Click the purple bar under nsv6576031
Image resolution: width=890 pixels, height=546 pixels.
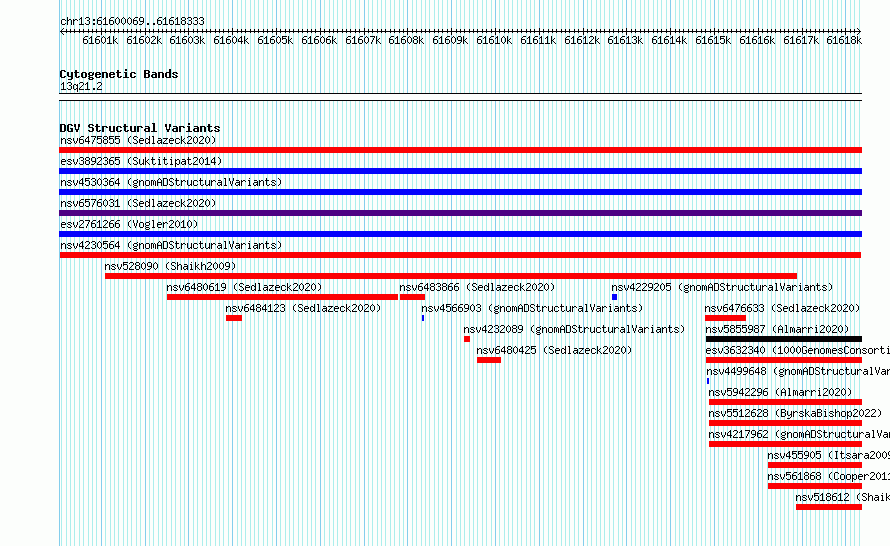[x=460, y=213]
